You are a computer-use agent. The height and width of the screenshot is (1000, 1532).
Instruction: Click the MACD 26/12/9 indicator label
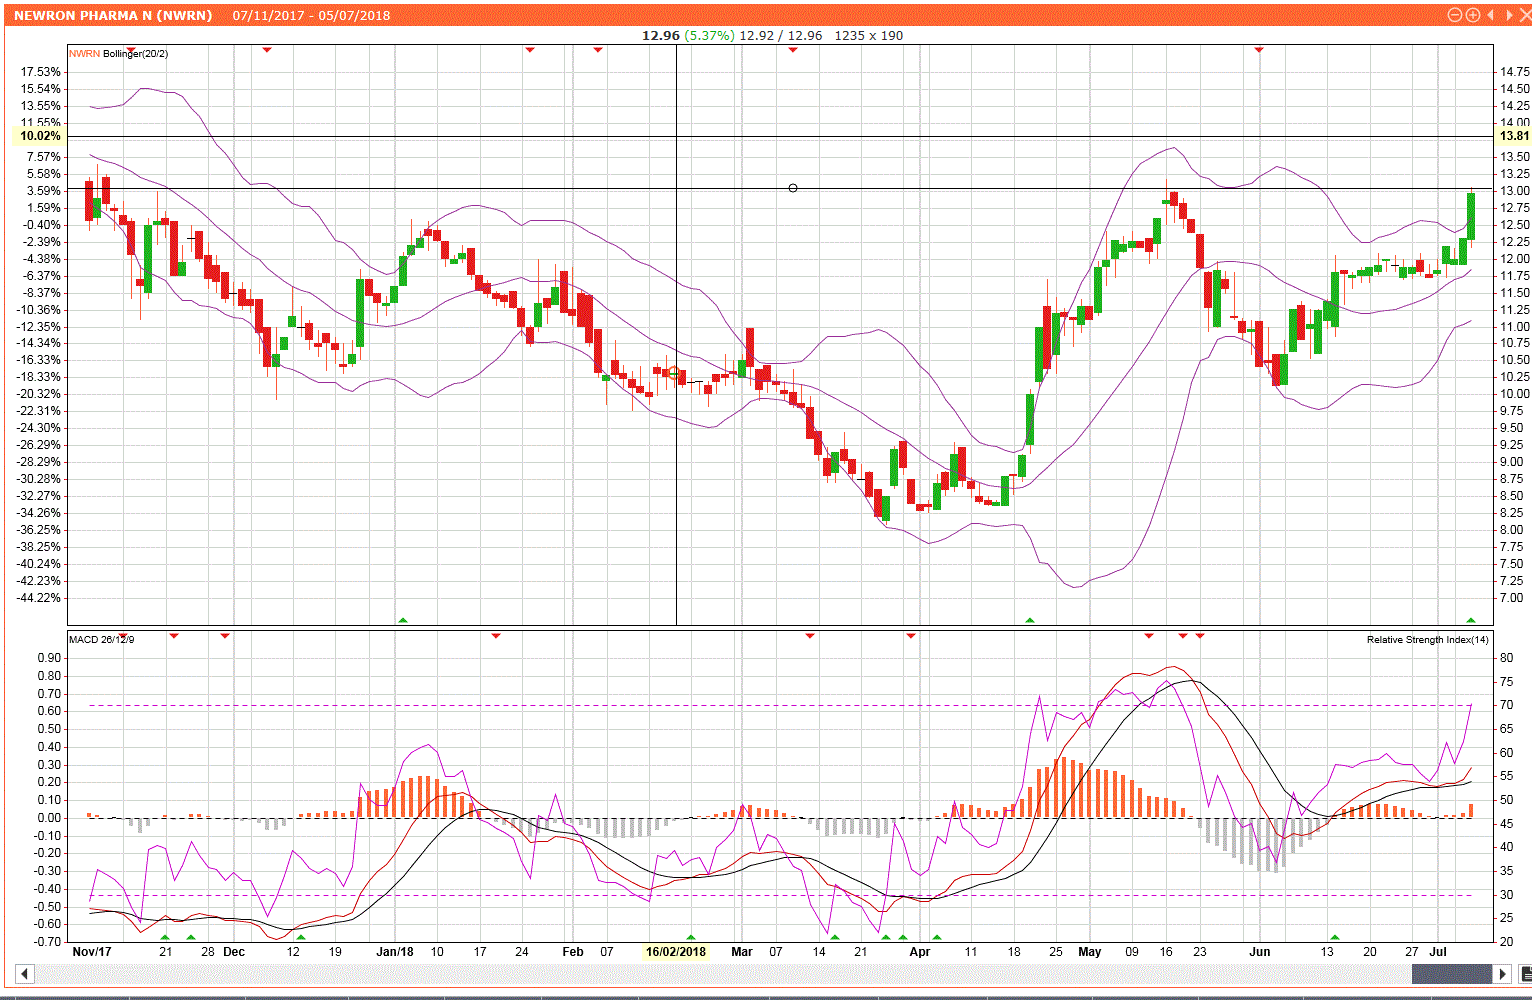point(101,639)
